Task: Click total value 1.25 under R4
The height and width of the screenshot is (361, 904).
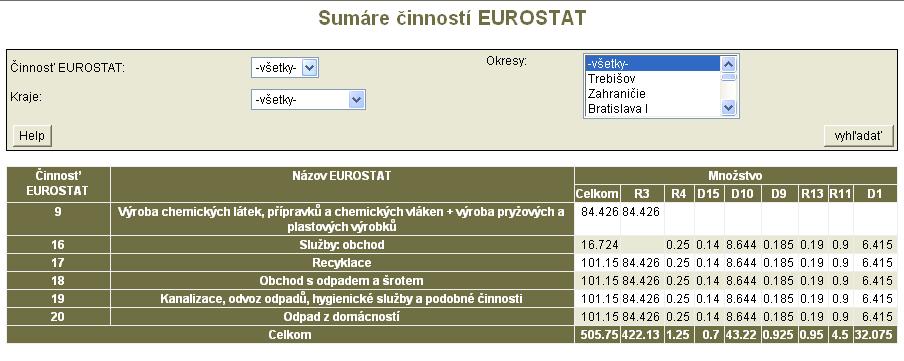Action: coord(678,334)
